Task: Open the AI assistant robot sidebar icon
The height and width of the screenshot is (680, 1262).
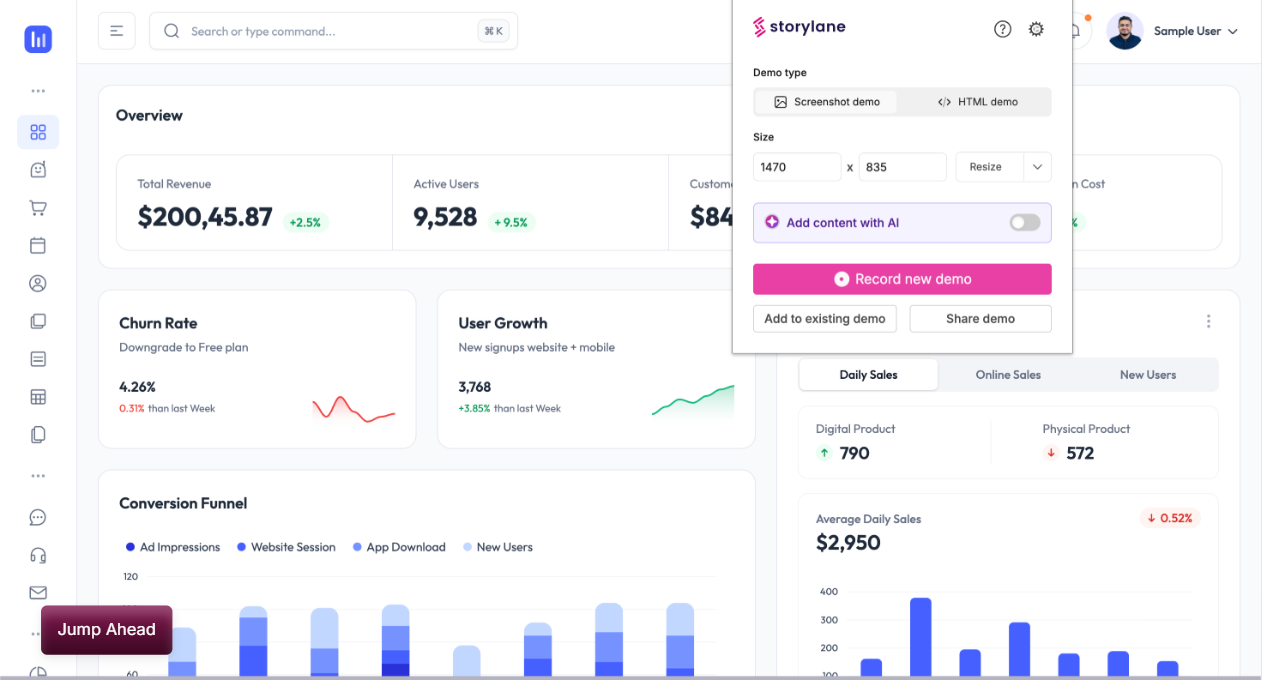Action: click(38, 170)
